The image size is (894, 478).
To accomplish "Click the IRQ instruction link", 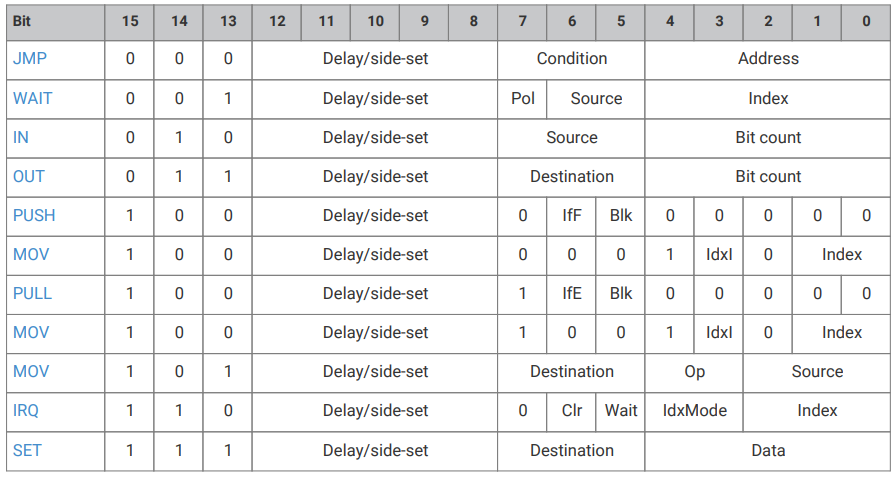I will 26,410.
